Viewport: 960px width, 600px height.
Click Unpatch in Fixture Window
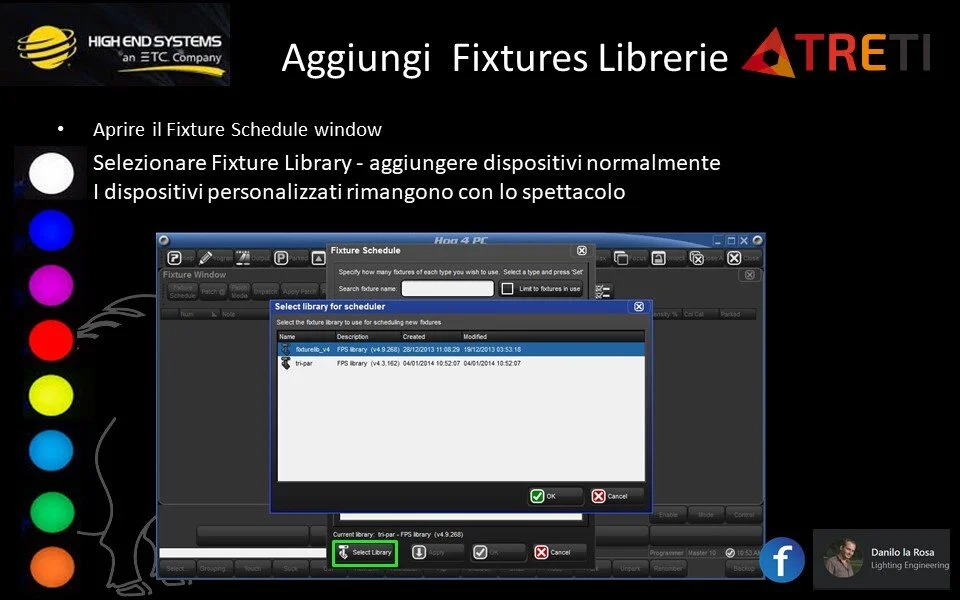coord(266,291)
